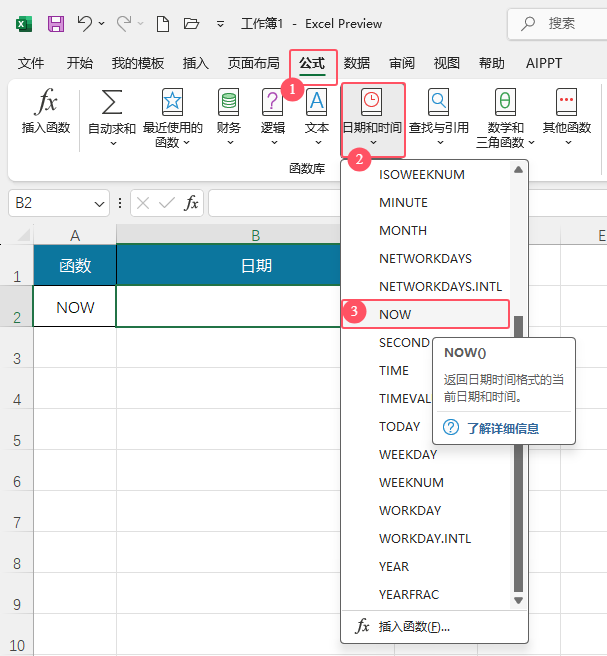Click the formula bar fx icon
This screenshot has width=607, height=656.
(x=191, y=203)
